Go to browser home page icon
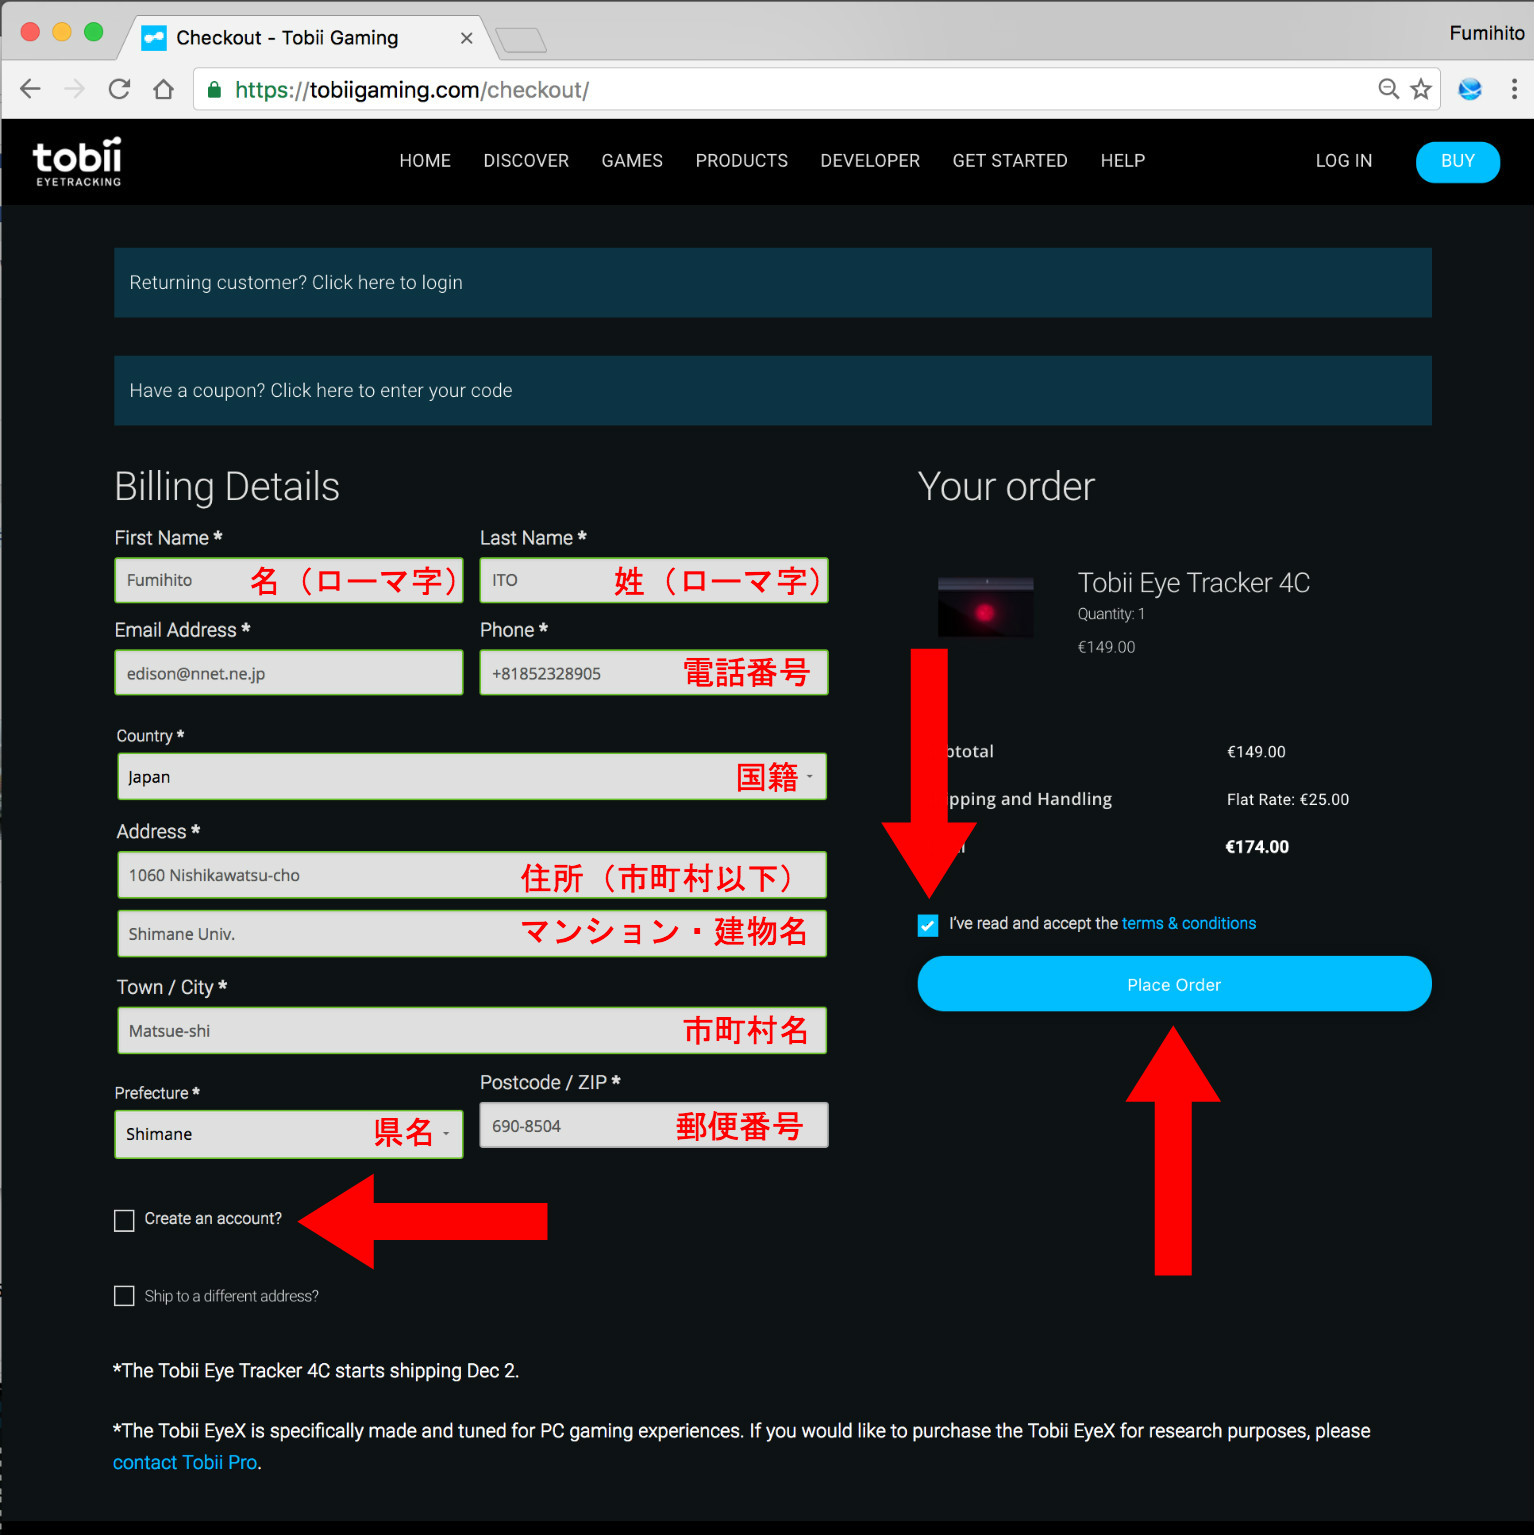This screenshot has width=1534, height=1535. tap(164, 89)
